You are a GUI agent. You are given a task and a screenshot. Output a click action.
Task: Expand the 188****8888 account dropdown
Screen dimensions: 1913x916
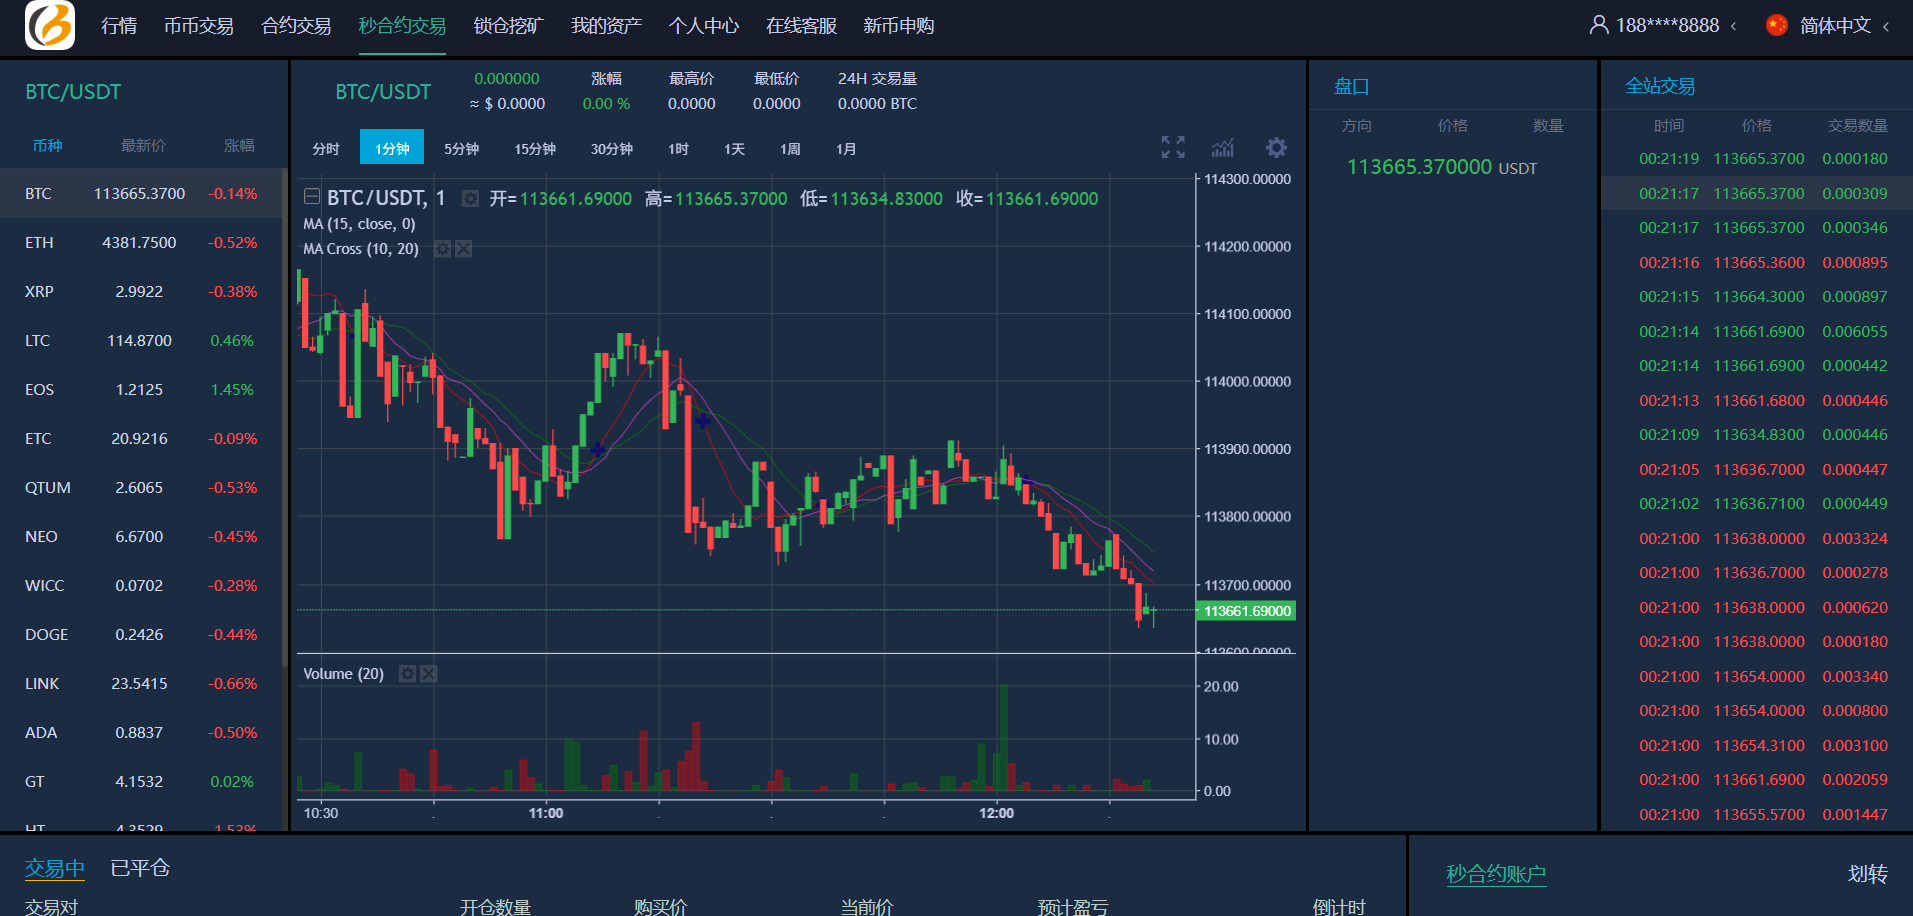1734,26
